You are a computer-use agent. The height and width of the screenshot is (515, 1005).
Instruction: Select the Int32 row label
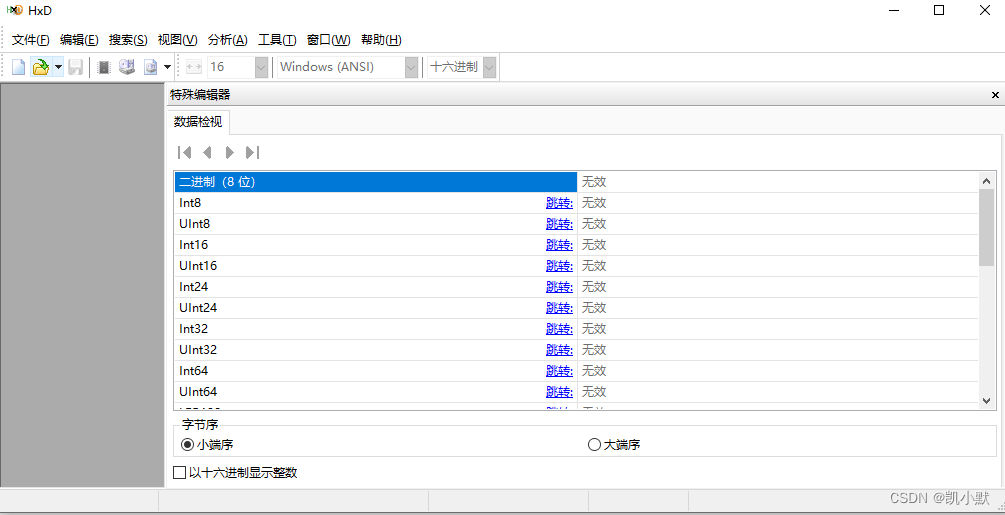[194, 329]
